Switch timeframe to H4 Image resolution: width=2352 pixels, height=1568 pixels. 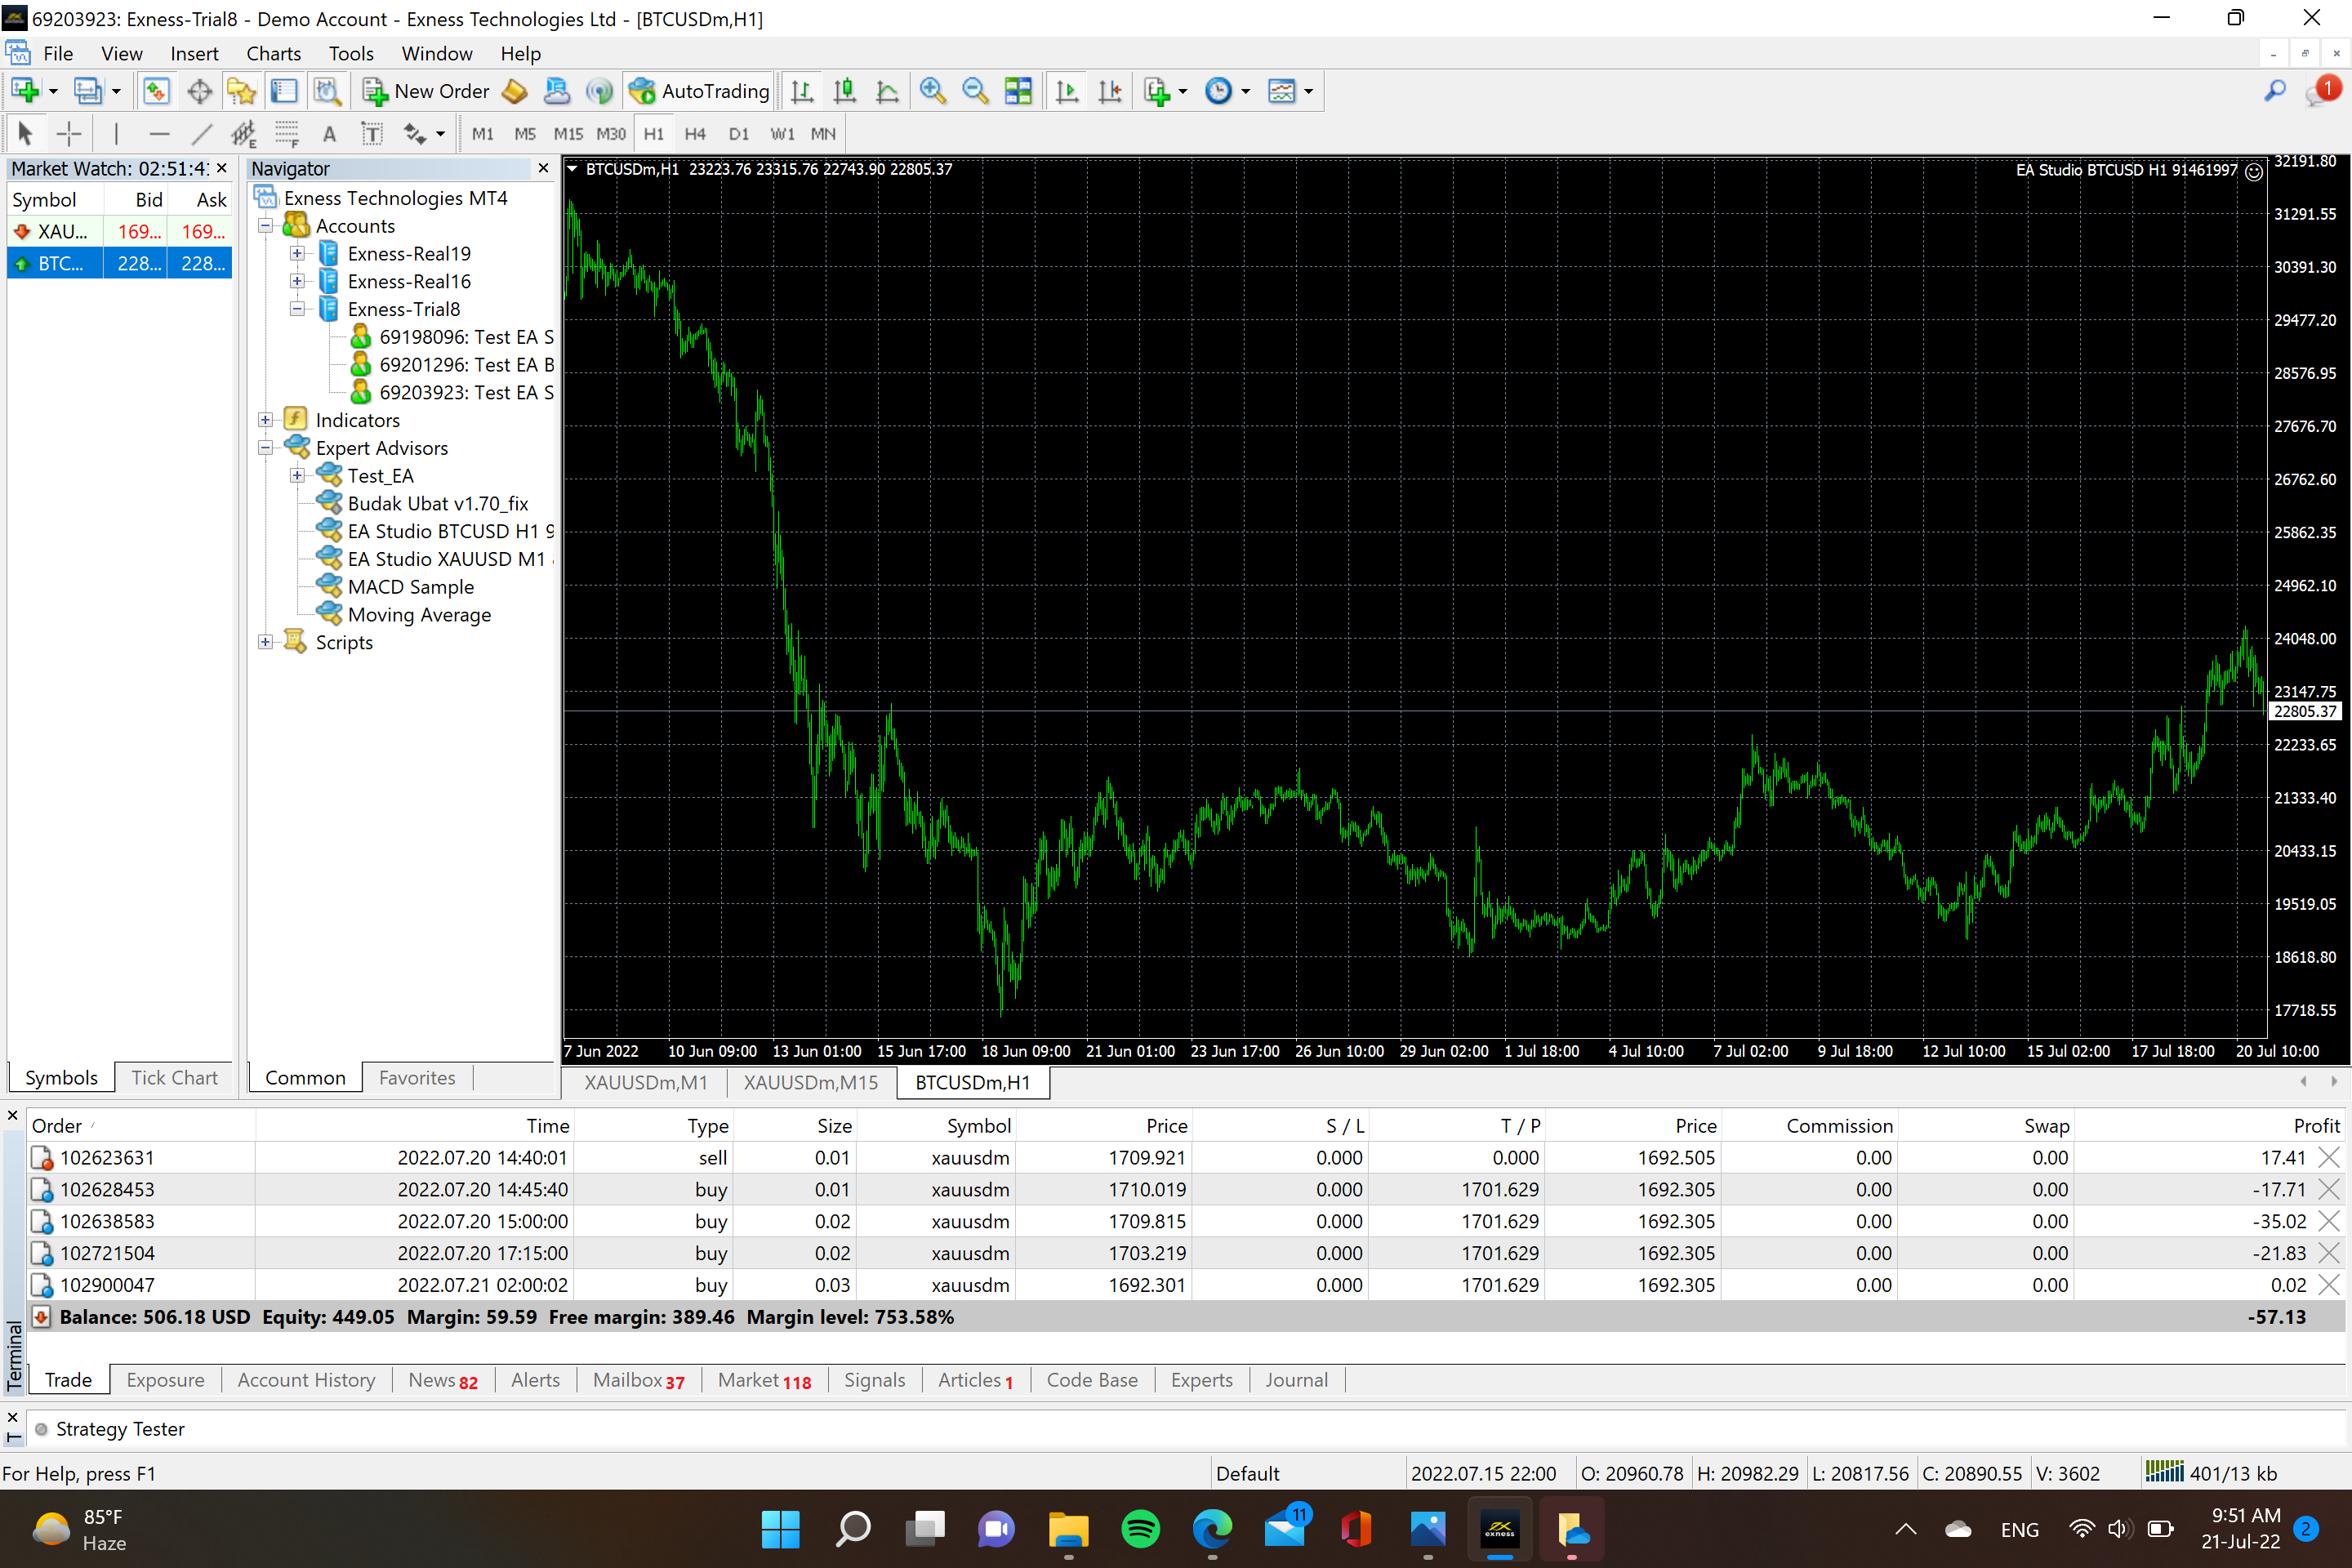coord(695,133)
